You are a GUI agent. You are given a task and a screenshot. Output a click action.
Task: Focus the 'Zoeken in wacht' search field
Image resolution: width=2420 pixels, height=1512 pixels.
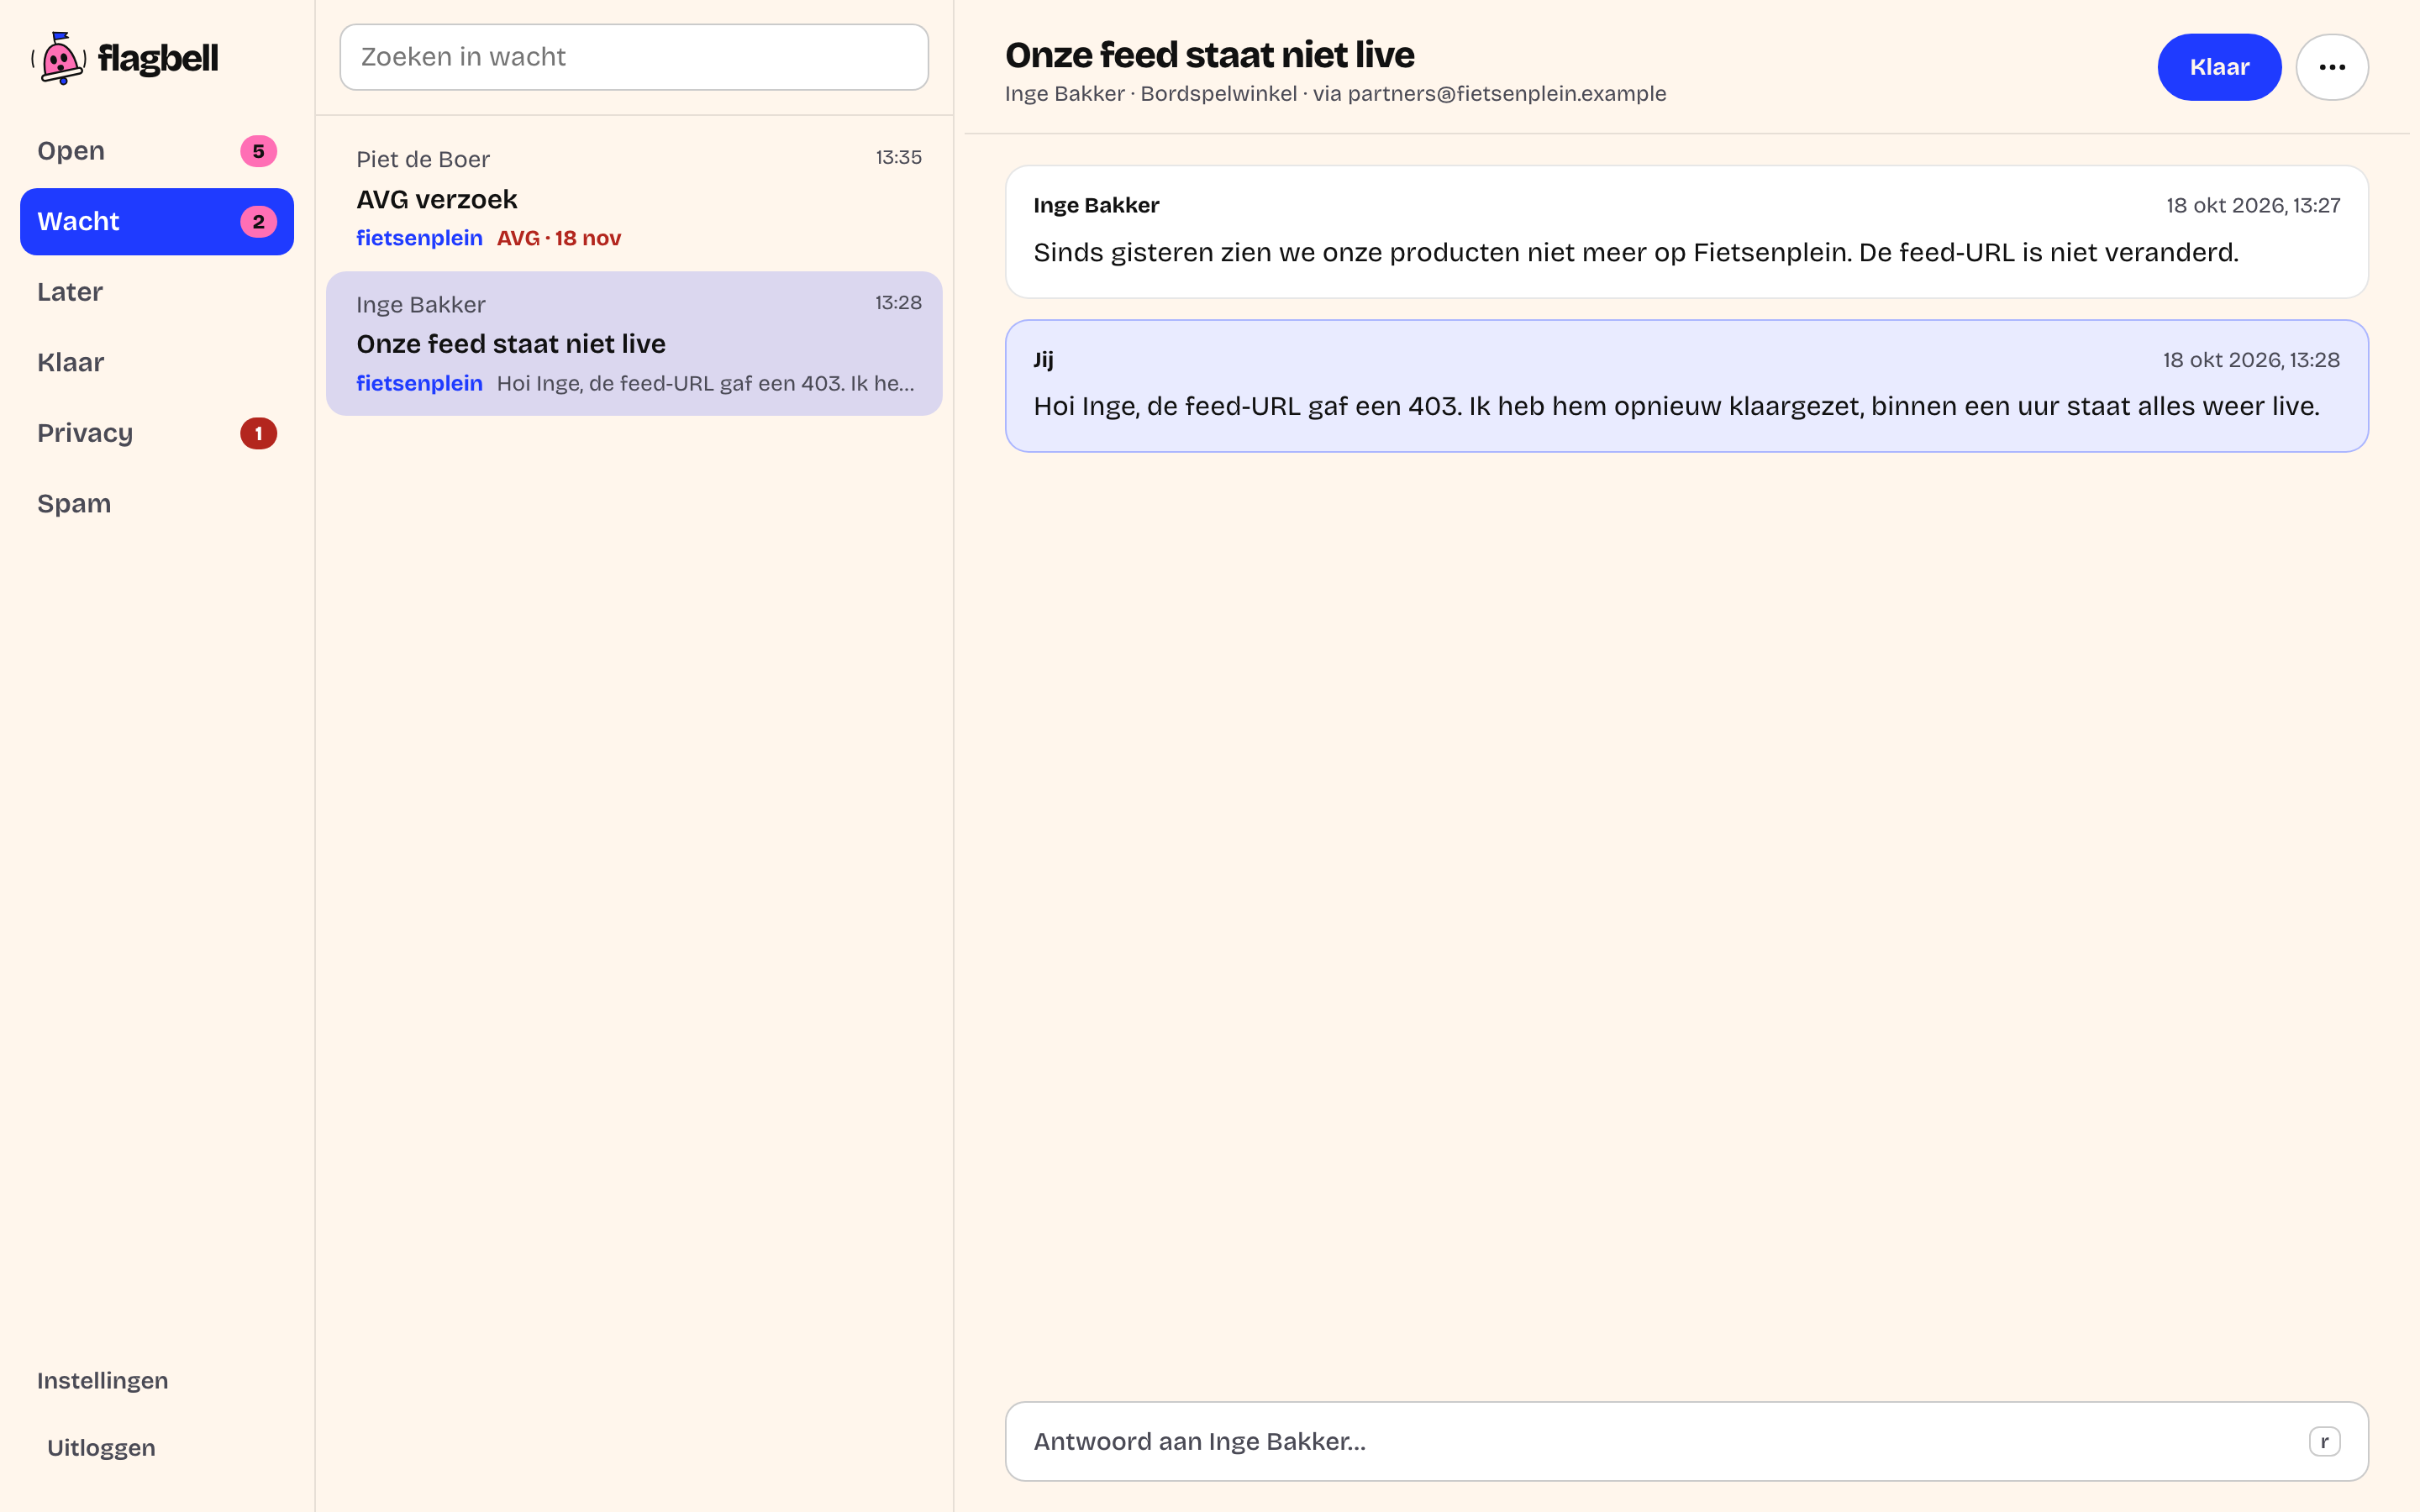tap(634, 57)
